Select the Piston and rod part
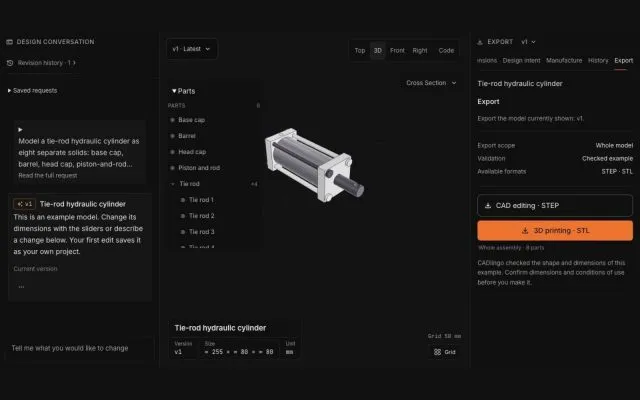The height and width of the screenshot is (400, 640). 199,168
